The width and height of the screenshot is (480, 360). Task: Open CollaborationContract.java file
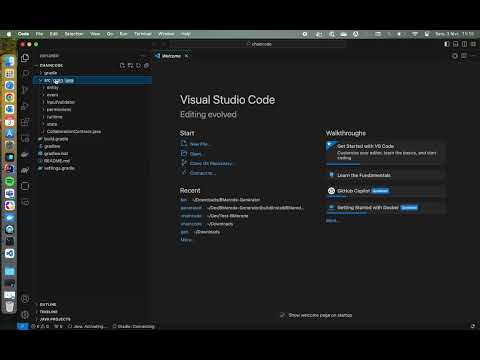(92, 131)
